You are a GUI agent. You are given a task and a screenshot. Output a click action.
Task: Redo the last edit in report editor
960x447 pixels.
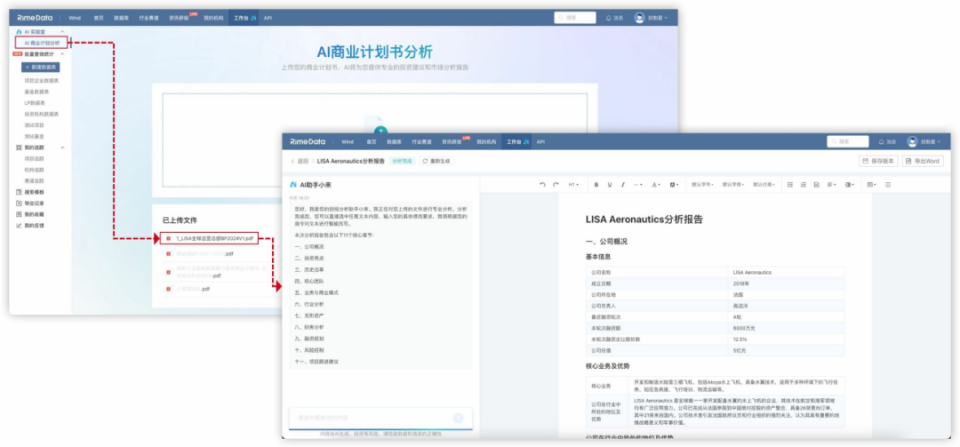(556, 184)
